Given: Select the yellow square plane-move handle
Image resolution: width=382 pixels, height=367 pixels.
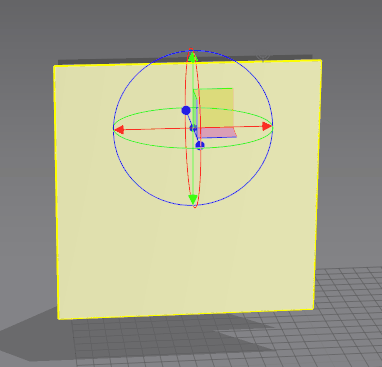Looking at the screenshot, I should click(216, 107).
